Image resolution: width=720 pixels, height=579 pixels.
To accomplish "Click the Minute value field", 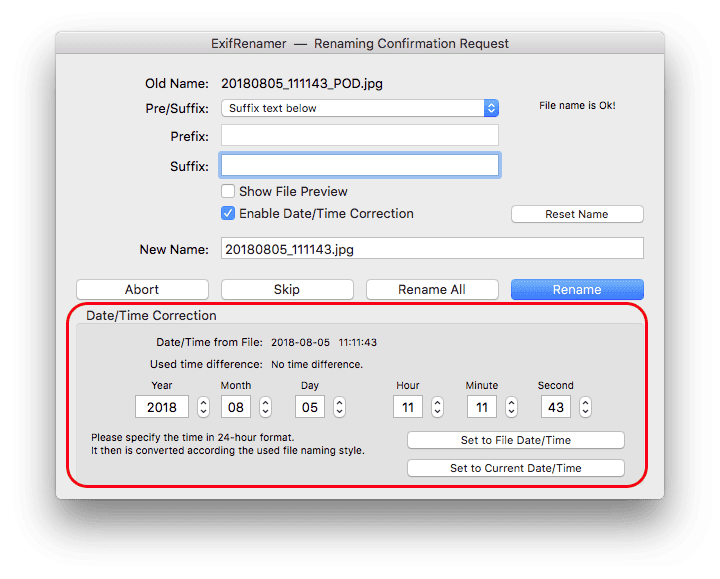I will point(482,407).
